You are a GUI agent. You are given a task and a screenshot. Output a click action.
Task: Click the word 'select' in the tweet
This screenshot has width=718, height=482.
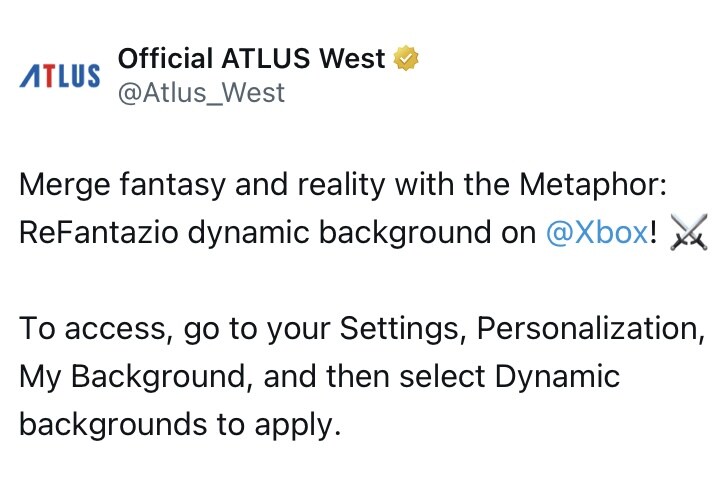tap(442, 377)
